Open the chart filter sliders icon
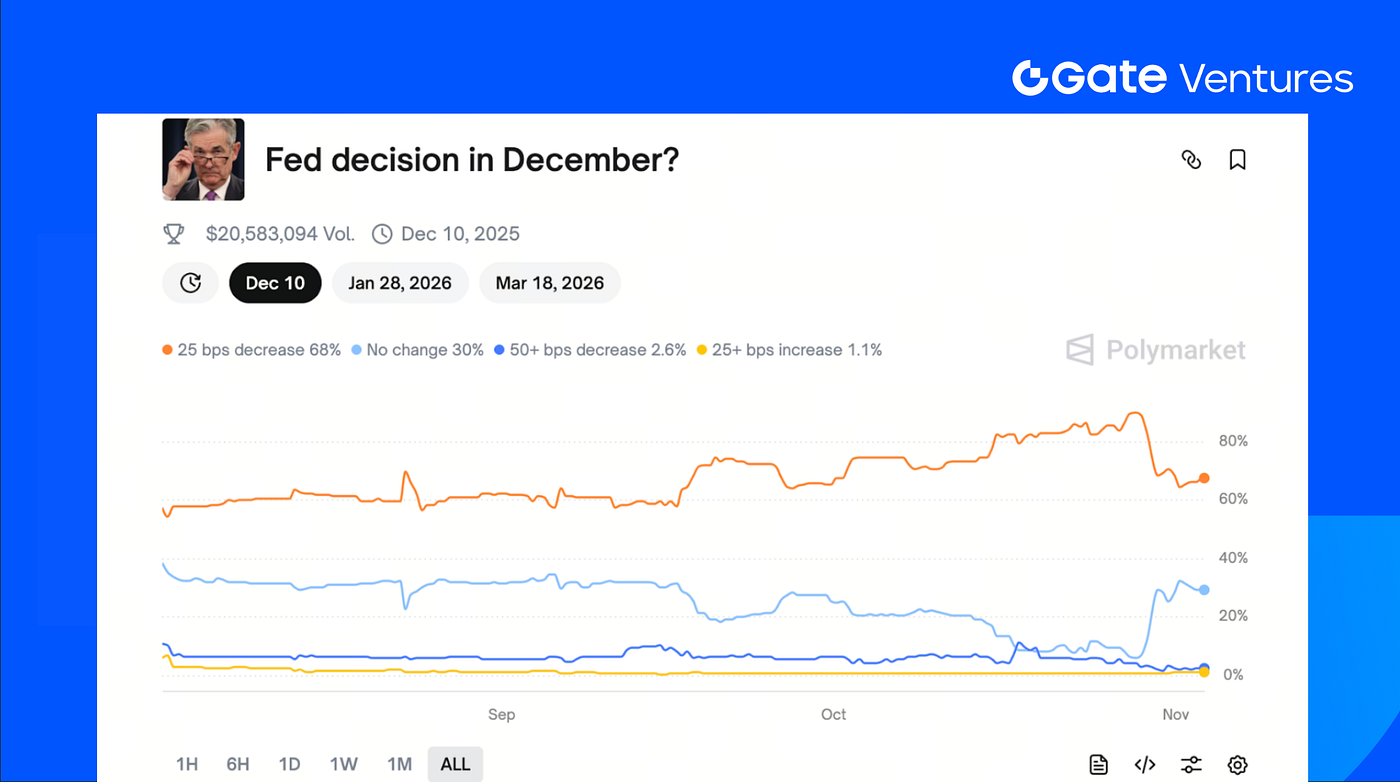This screenshot has width=1400, height=782. pos(1191,765)
